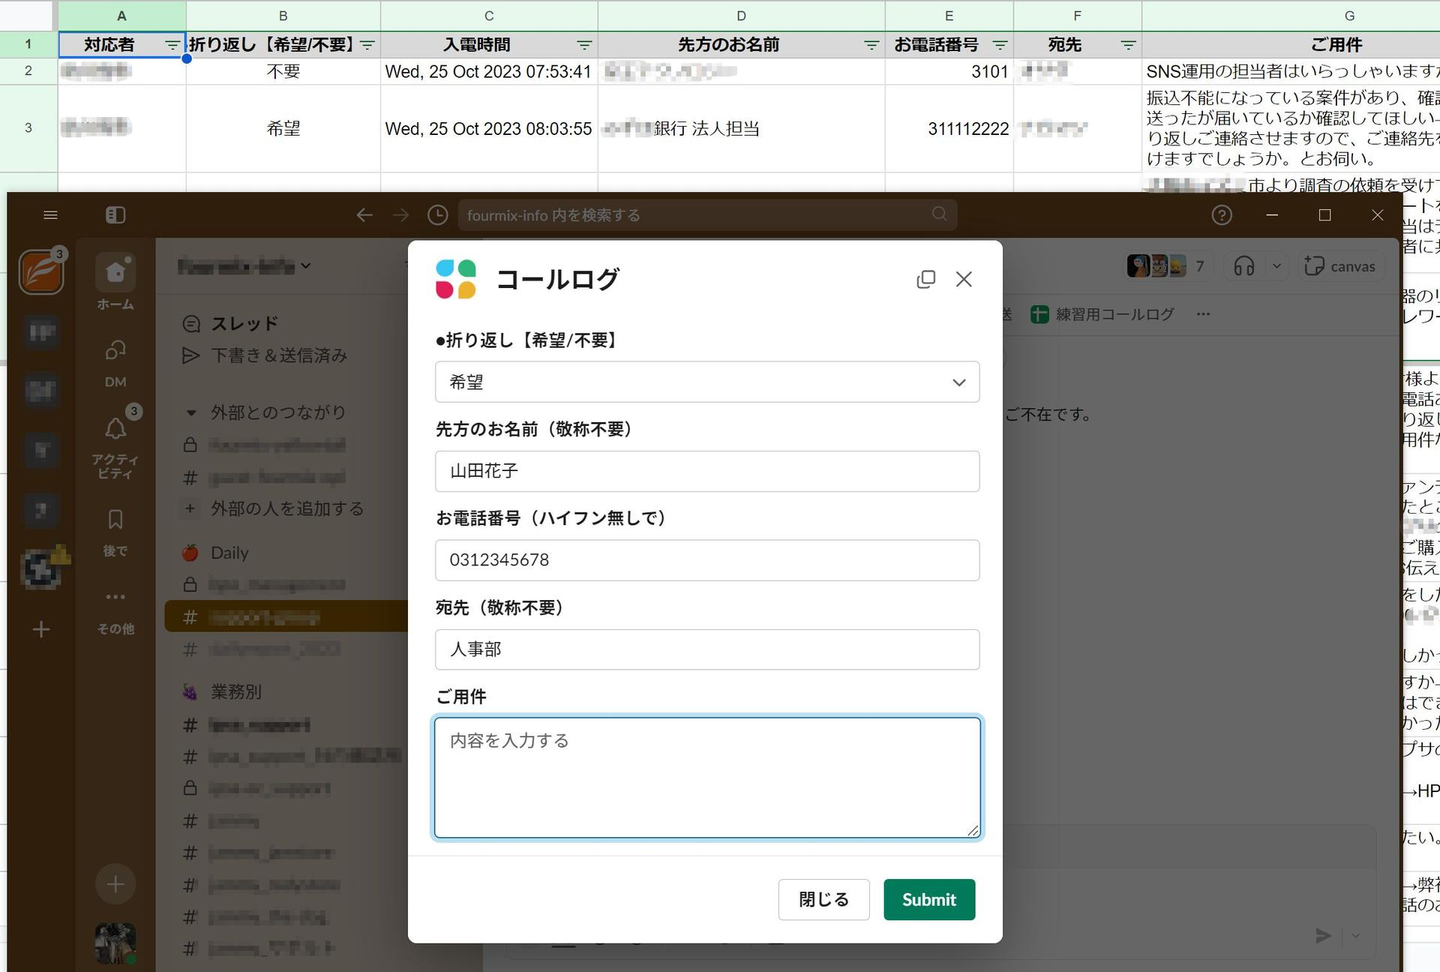Screen dimensions: 1440x972
Task: Open the Slack help question mark icon
Action: click(x=1221, y=215)
